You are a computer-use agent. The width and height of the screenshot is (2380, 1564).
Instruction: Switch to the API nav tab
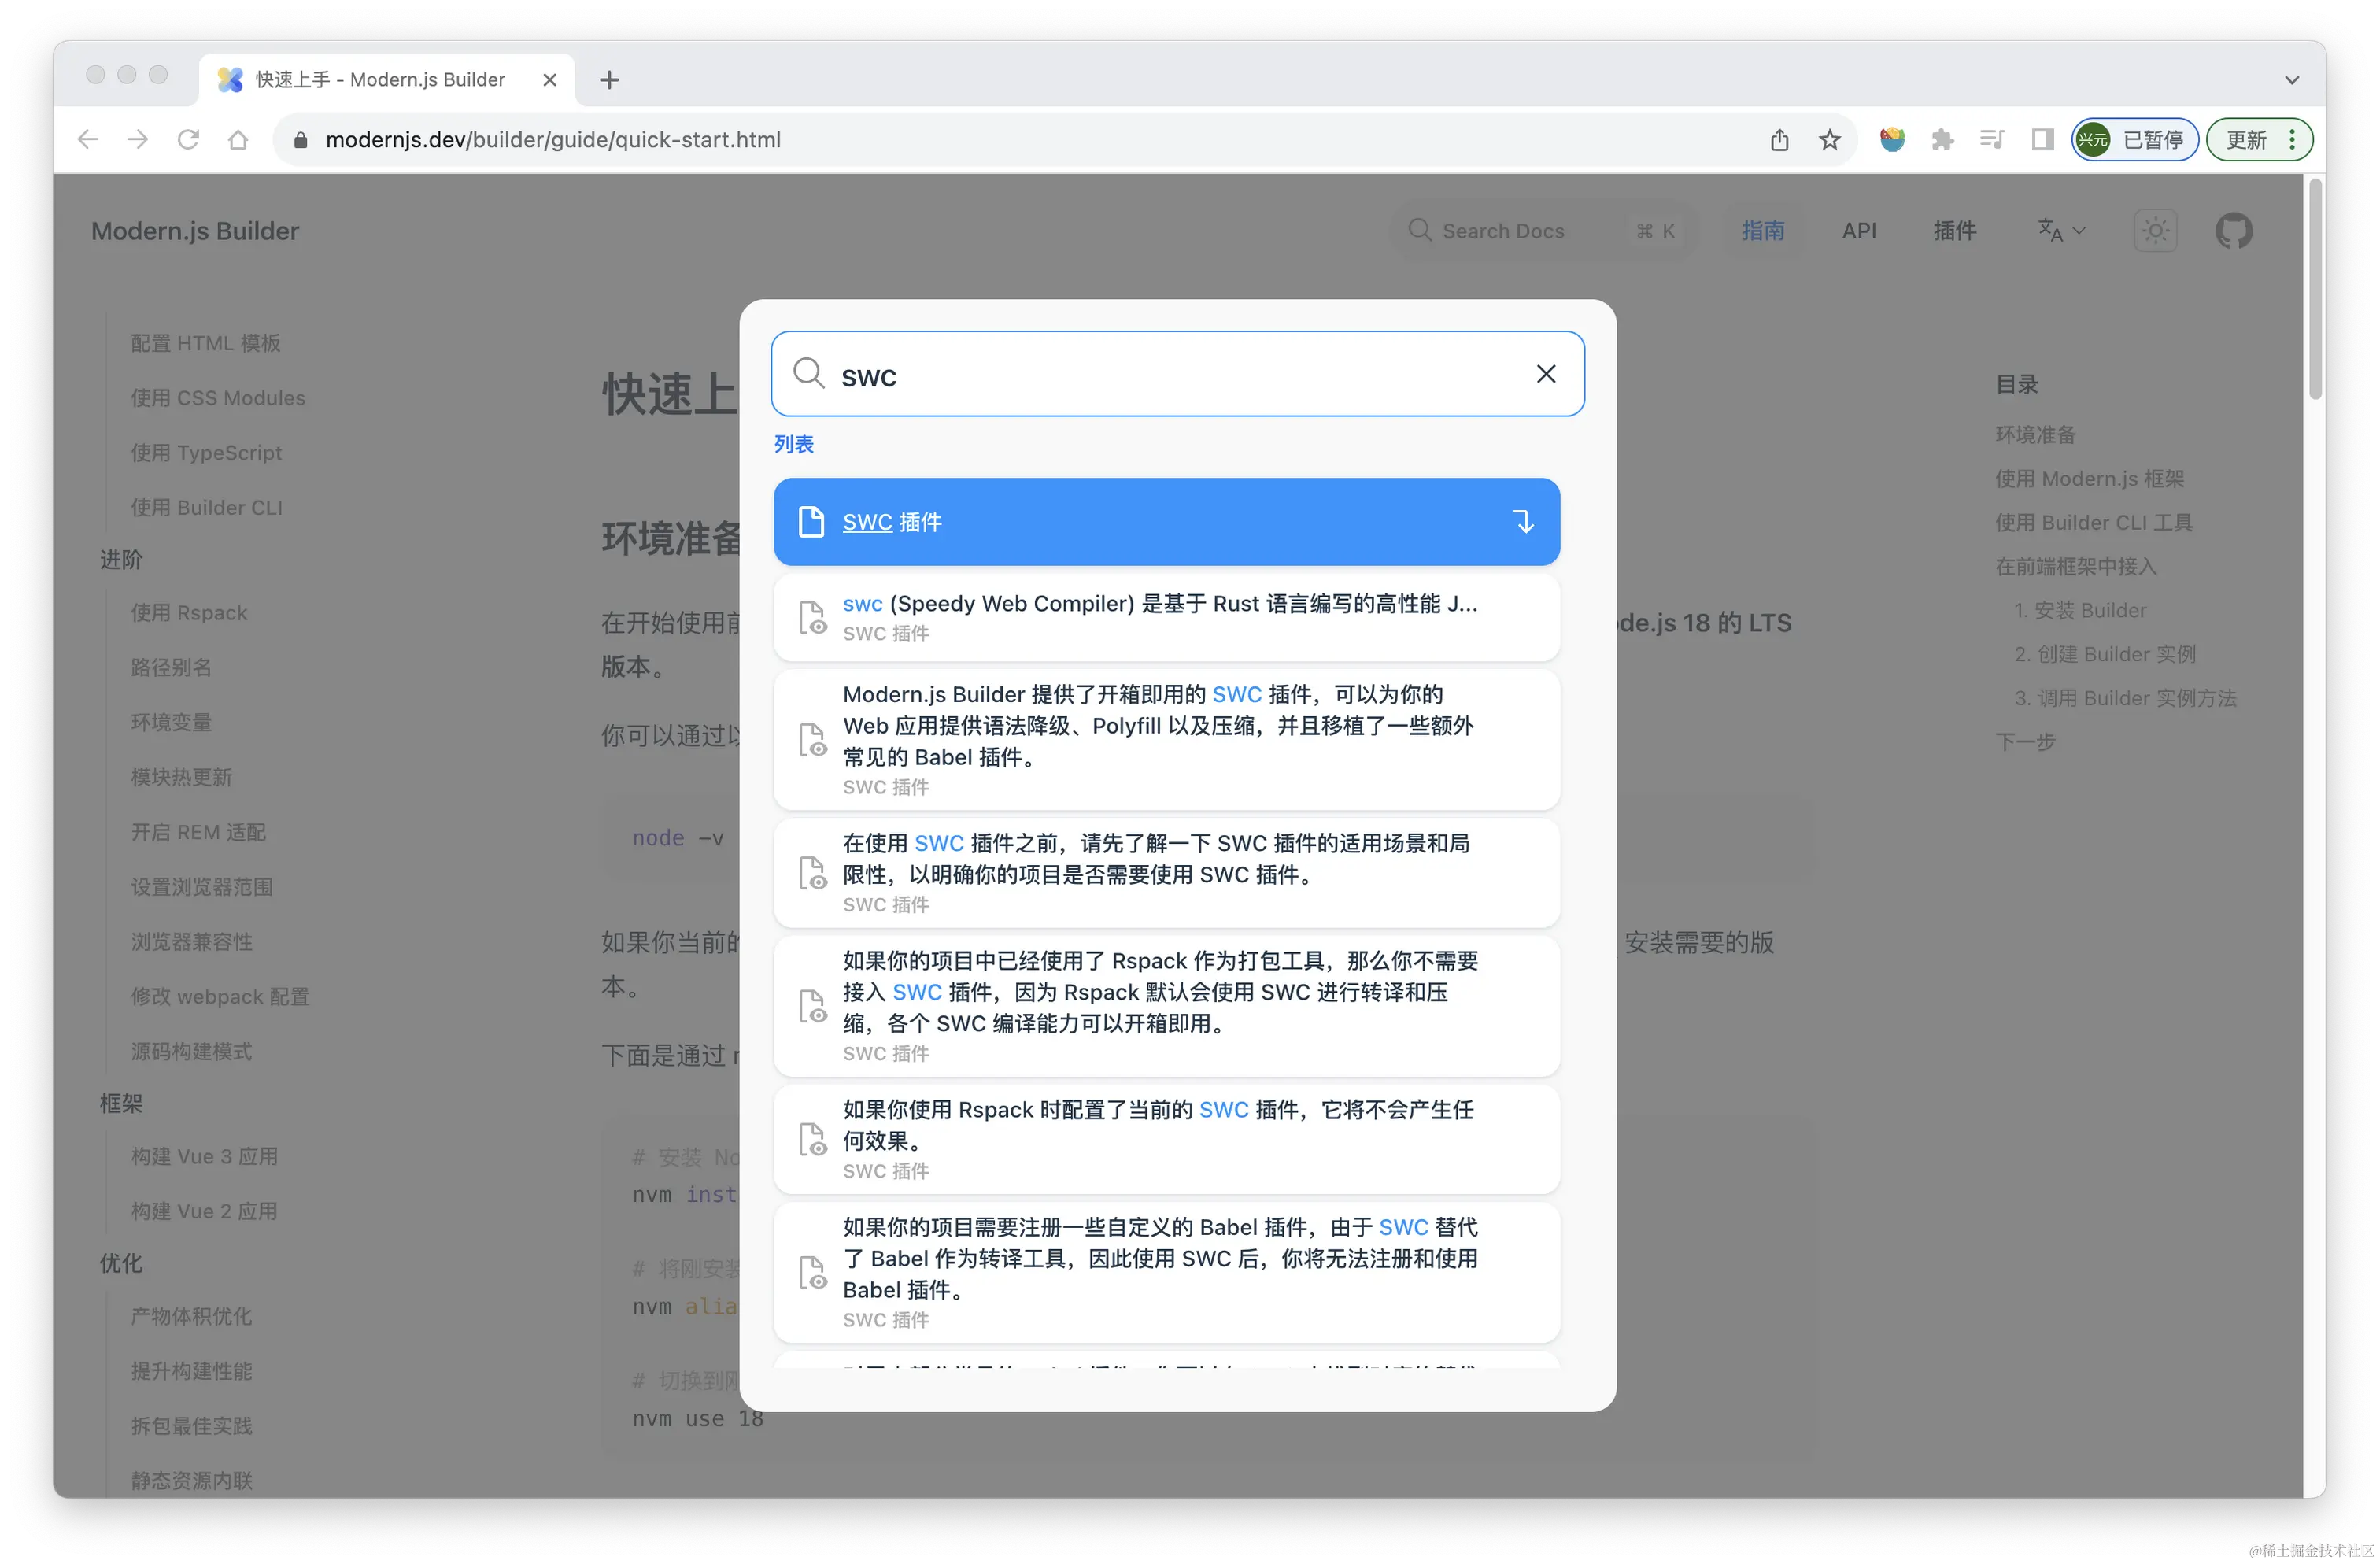1858,231
